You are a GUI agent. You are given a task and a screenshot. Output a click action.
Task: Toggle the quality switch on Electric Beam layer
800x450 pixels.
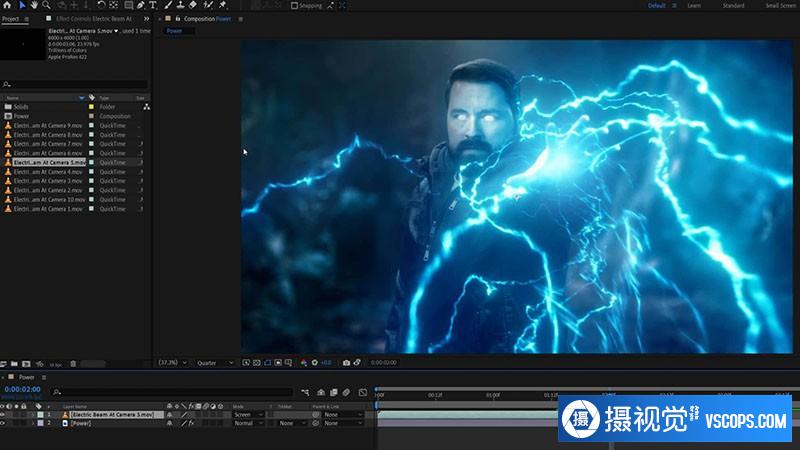[184, 415]
